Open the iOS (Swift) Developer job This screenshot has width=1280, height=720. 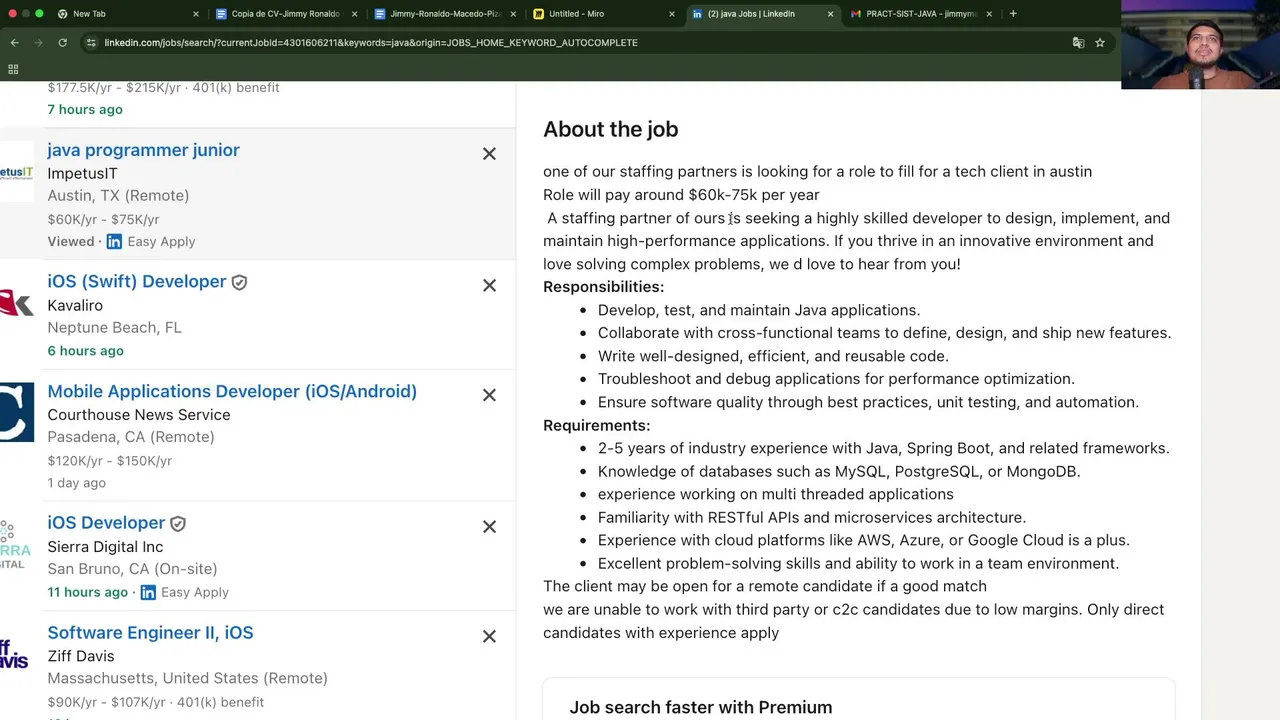[x=137, y=282]
